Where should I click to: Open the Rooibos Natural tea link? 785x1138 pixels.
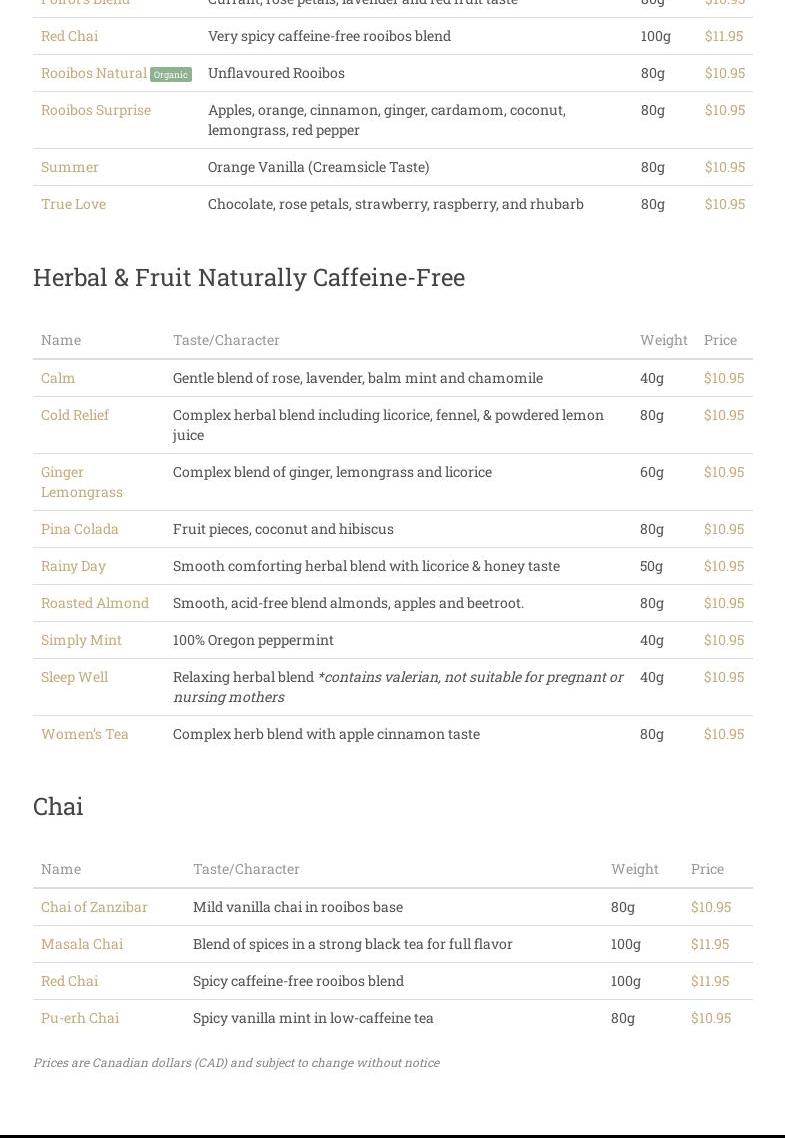pos(93,73)
